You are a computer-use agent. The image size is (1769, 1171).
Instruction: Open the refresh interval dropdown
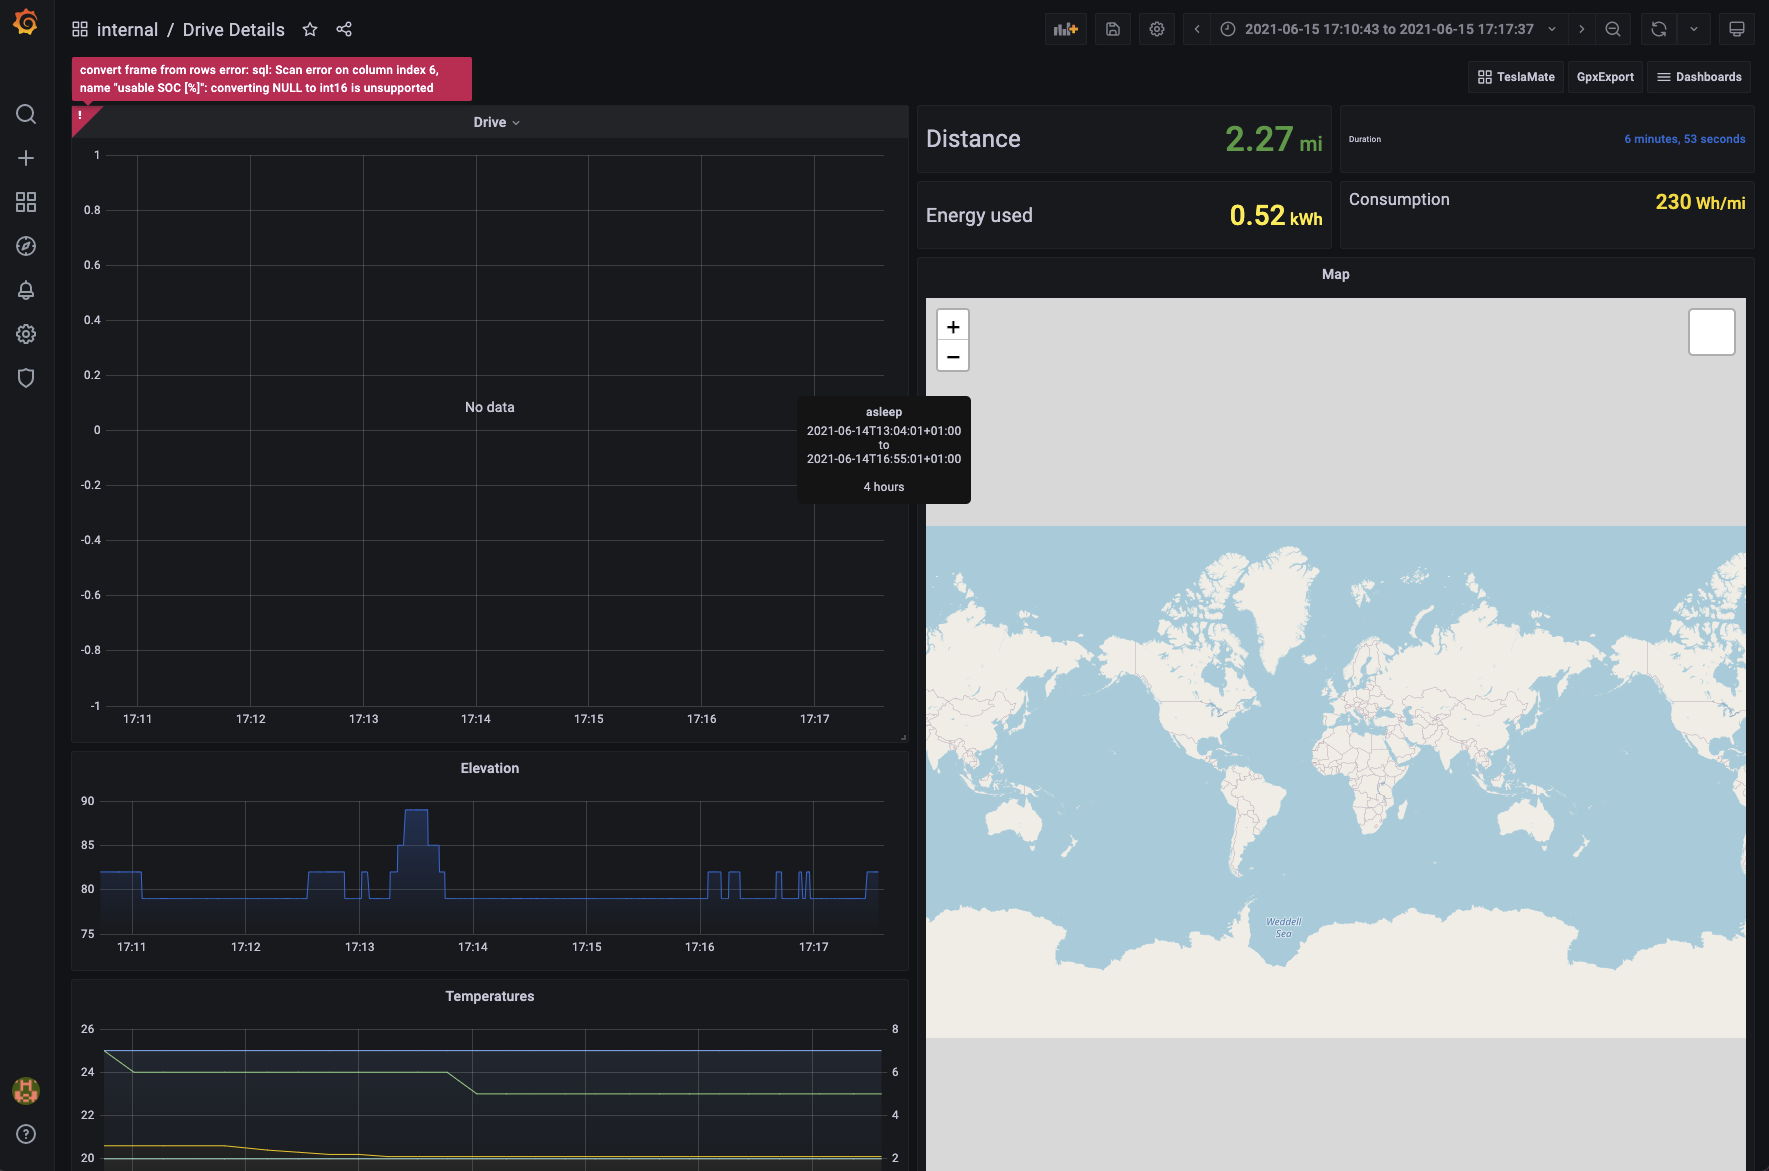1694,29
